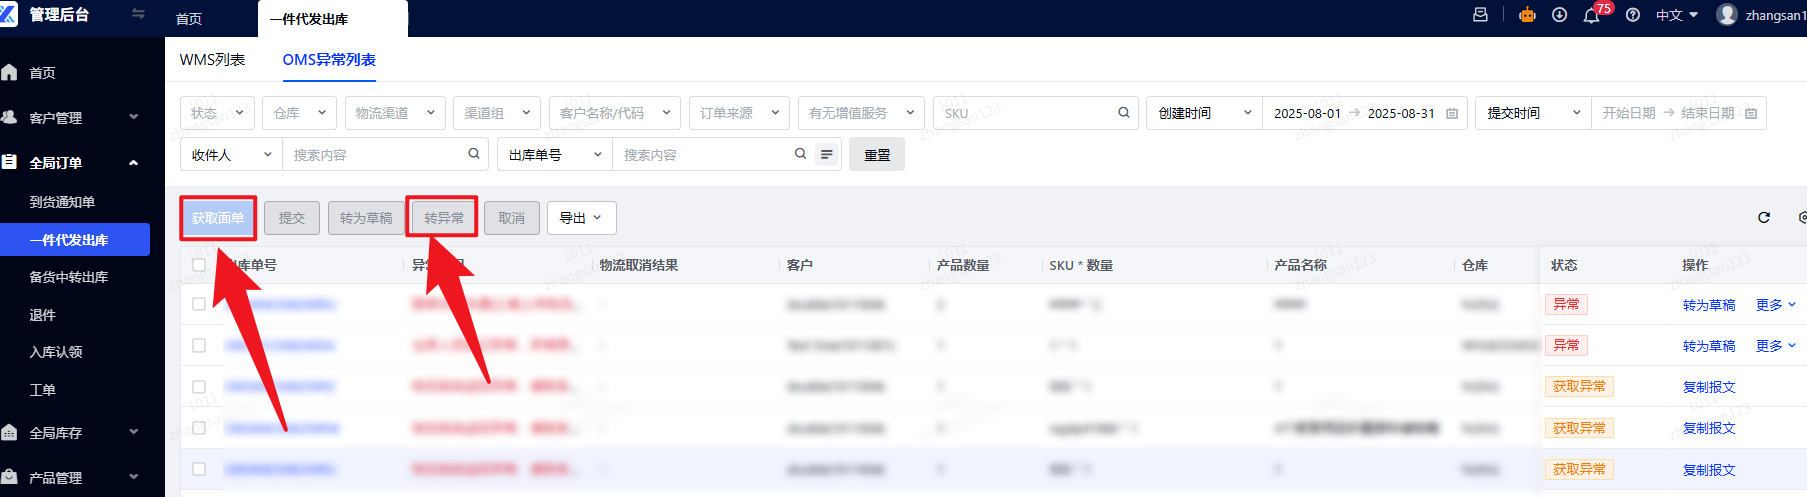The width and height of the screenshot is (1807, 497).
Task: Open 工单 in the sidebar
Action: pos(42,390)
